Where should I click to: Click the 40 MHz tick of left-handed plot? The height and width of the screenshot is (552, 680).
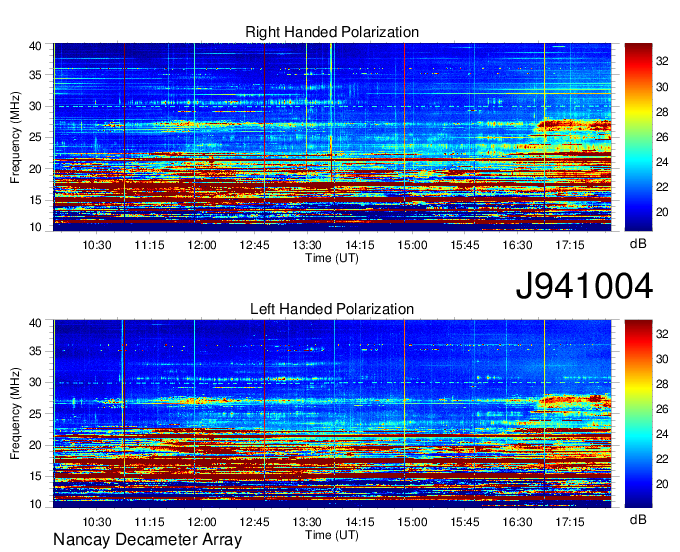(35, 323)
